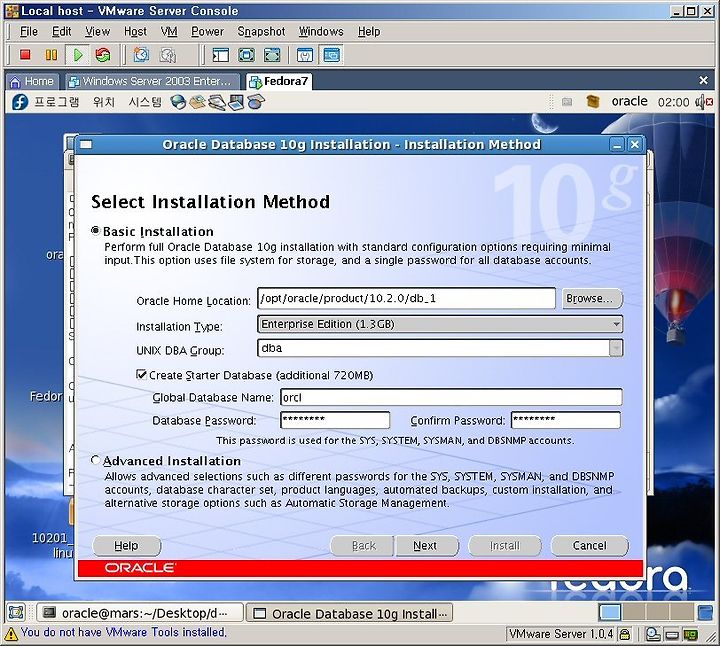Open Fedora main menu logo
The image size is (720, 646).
click(x=19, y=102)
